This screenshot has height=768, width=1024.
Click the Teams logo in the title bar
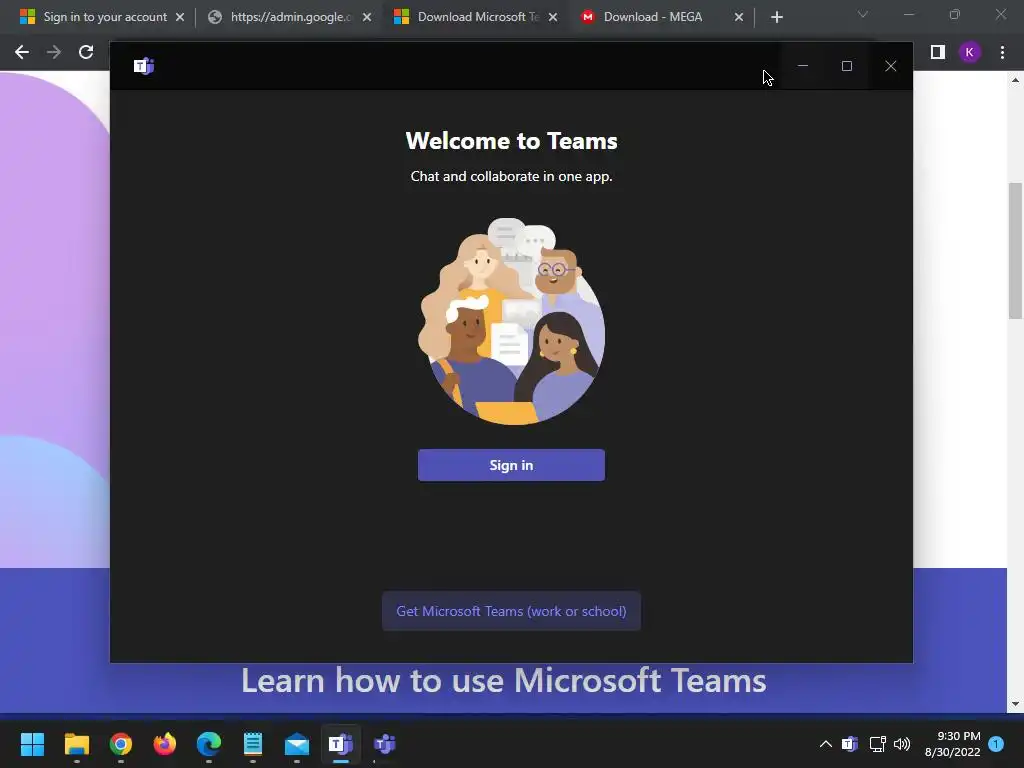pos(144,66)
